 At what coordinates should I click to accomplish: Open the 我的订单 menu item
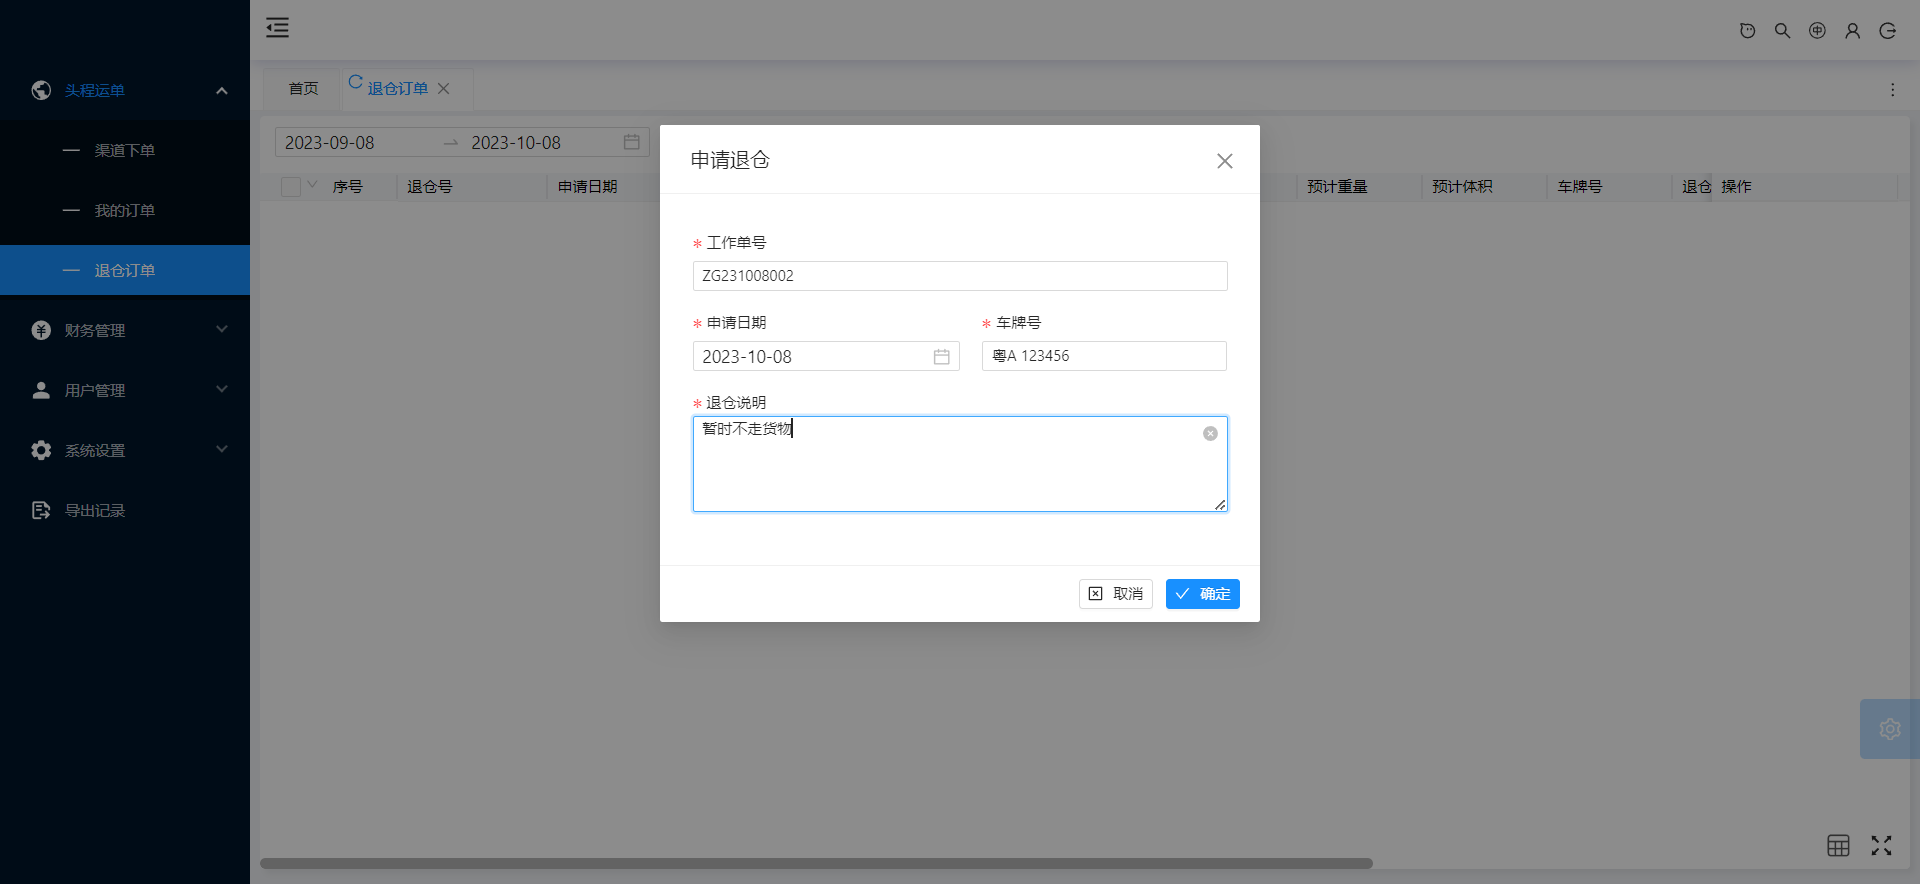[125, 210]
